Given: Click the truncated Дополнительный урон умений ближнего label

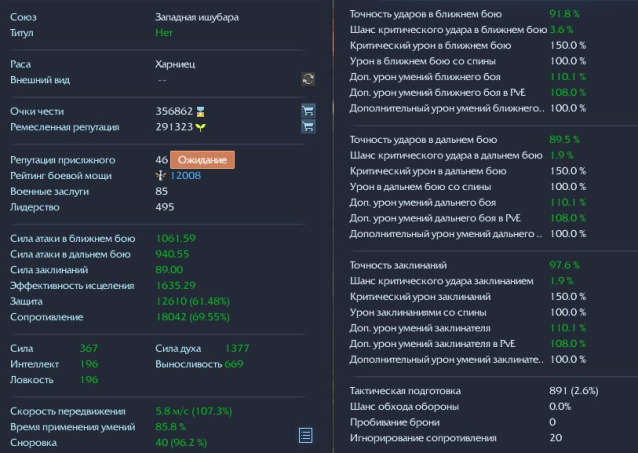Looking at the screenshot, I should click(444, 107).
